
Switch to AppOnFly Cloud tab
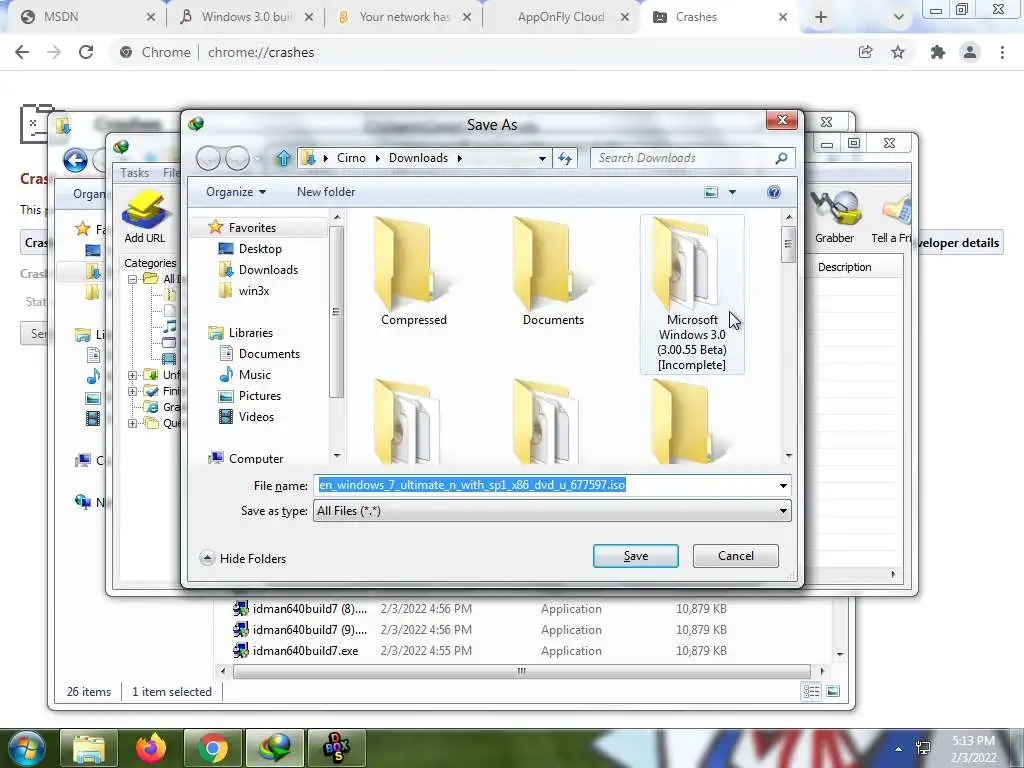[562, 17]
